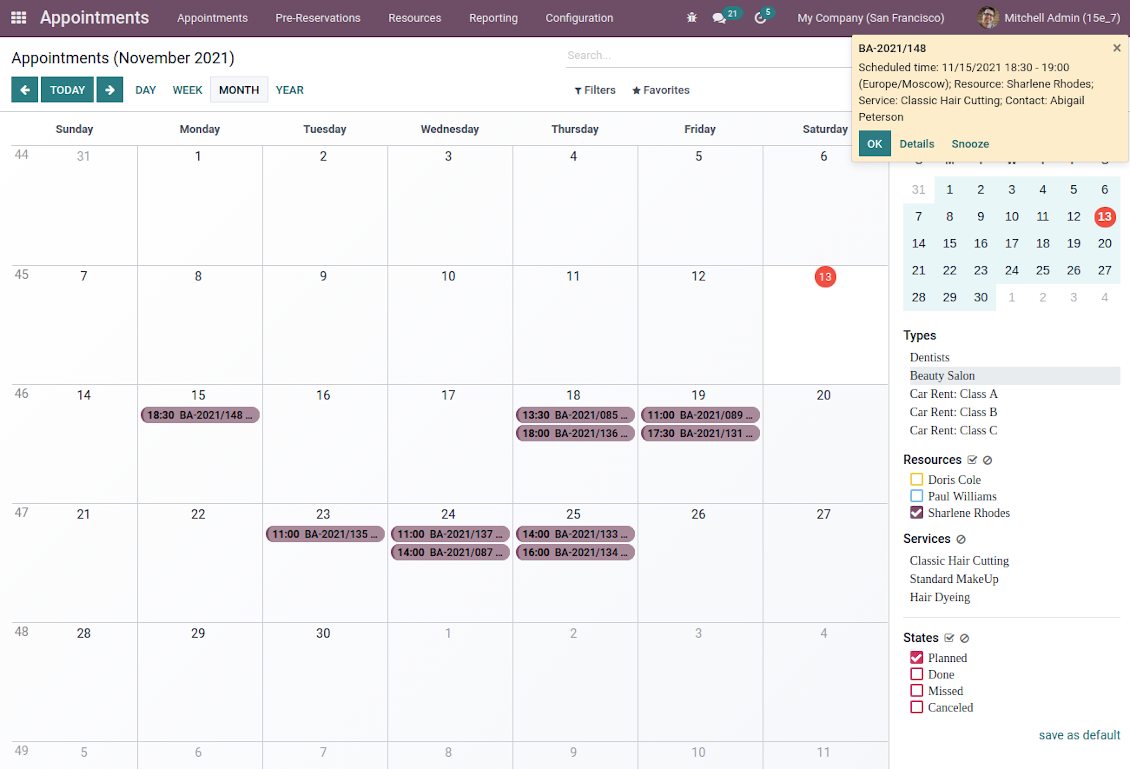
Task: Open the My Company (San Francisco) switcher
Action: pos(870,18)
